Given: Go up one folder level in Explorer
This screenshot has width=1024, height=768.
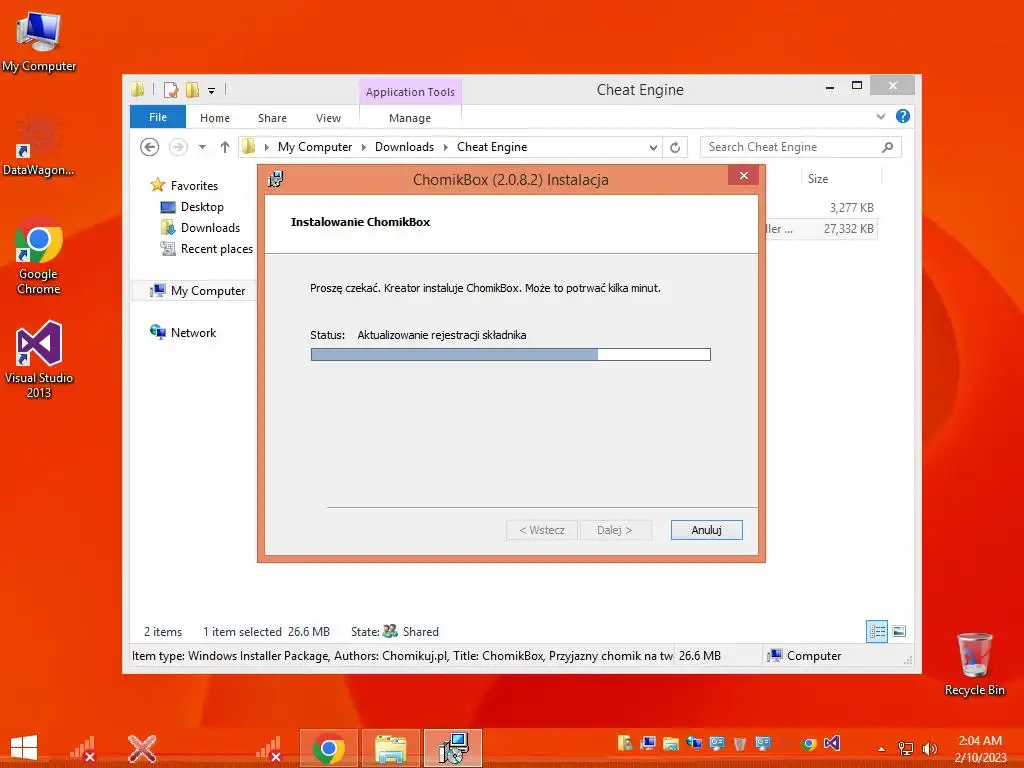Looking at the screenshot, I should 225,147.
